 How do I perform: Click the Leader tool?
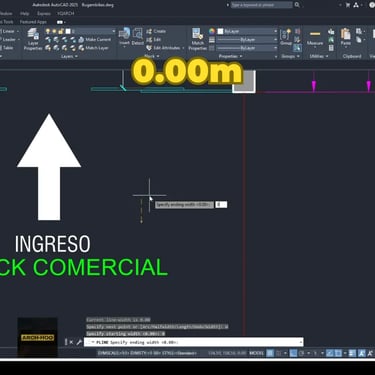(8, 39)
